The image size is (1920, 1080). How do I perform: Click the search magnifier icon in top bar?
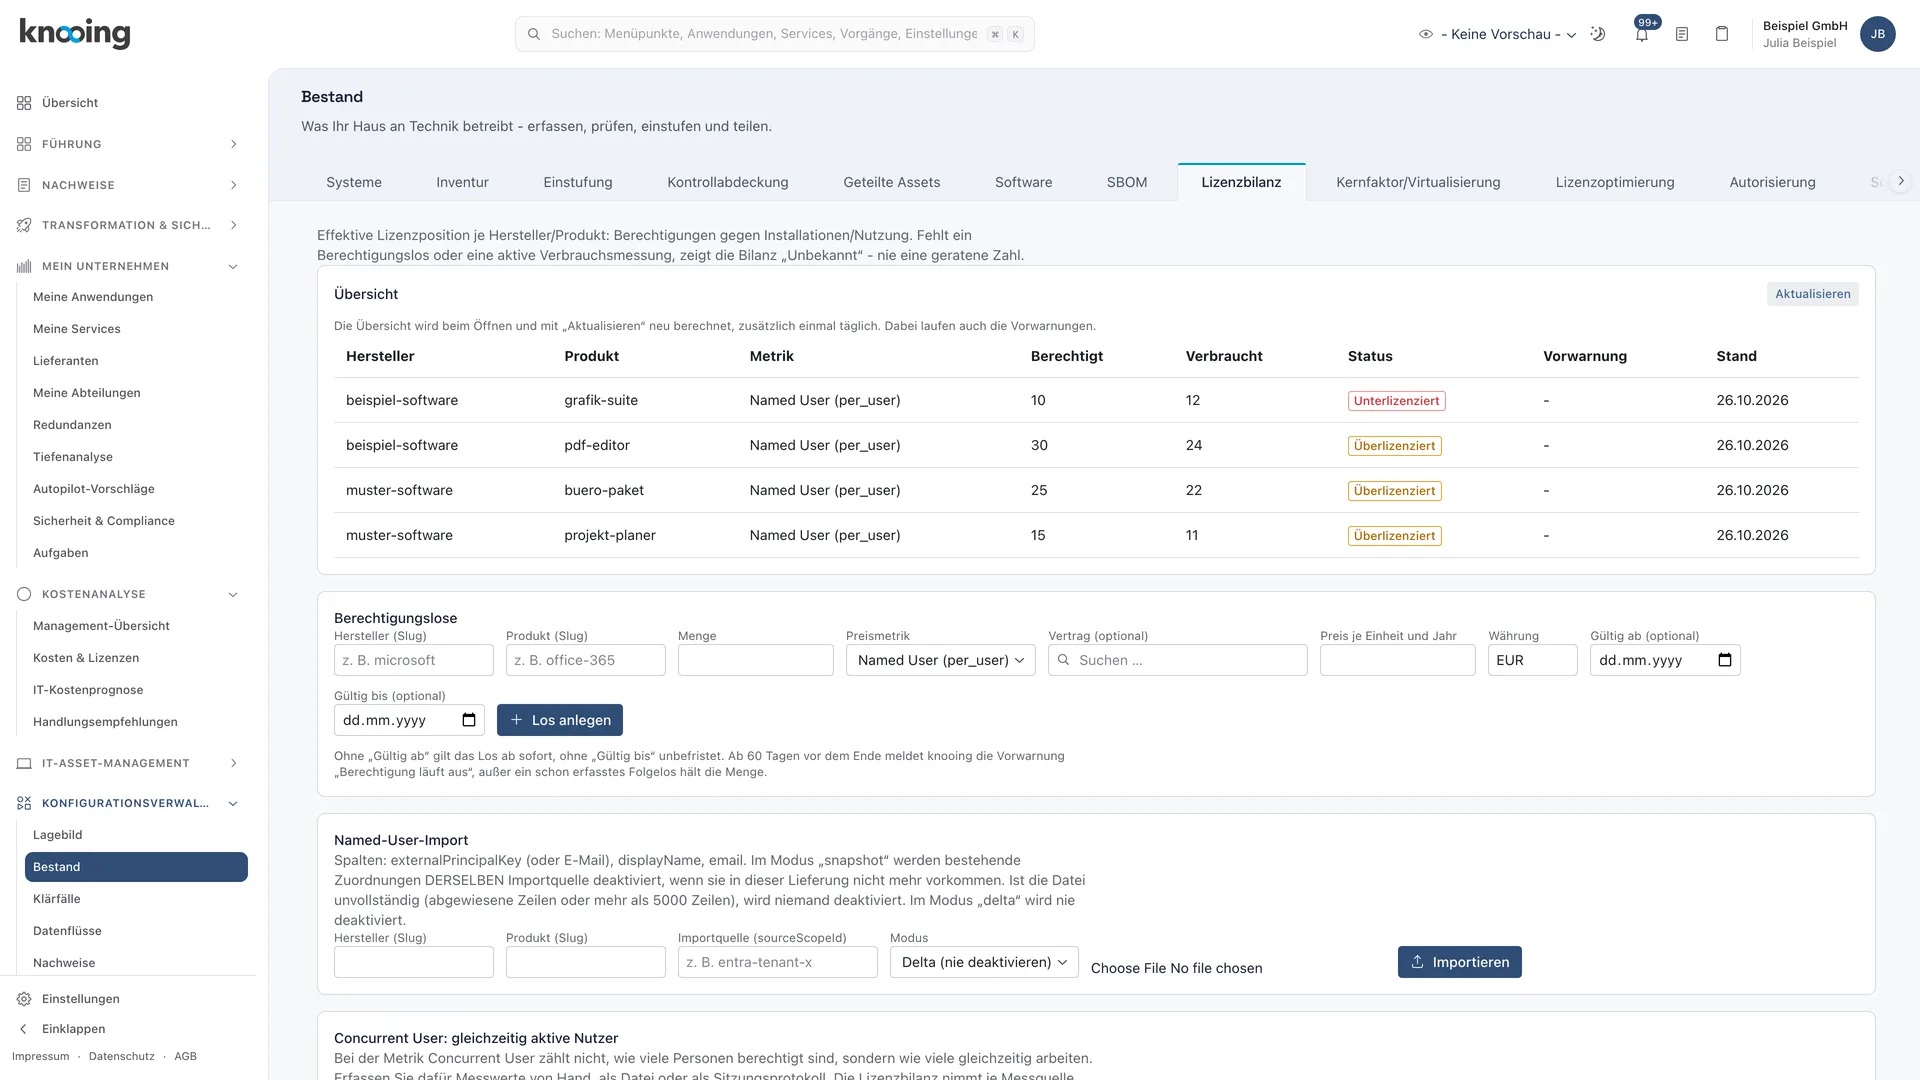coord(534,34)
